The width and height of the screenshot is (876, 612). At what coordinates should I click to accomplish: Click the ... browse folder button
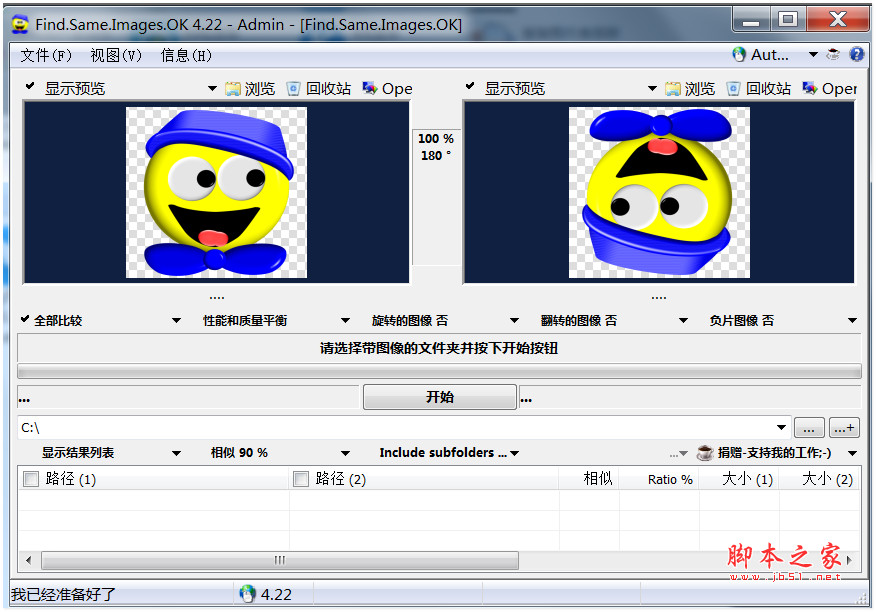click(x=808, y=429)
